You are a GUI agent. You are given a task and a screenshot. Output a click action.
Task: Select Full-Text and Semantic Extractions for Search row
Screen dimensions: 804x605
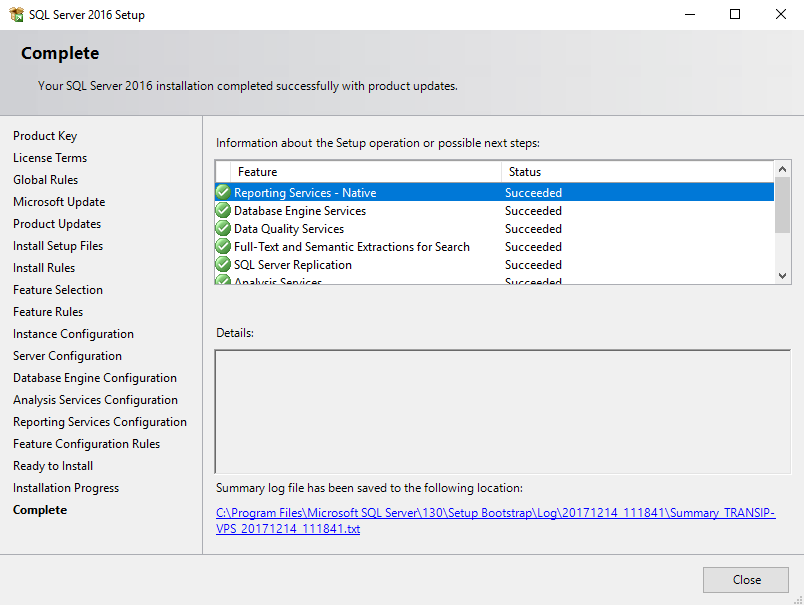coord(494,246)
